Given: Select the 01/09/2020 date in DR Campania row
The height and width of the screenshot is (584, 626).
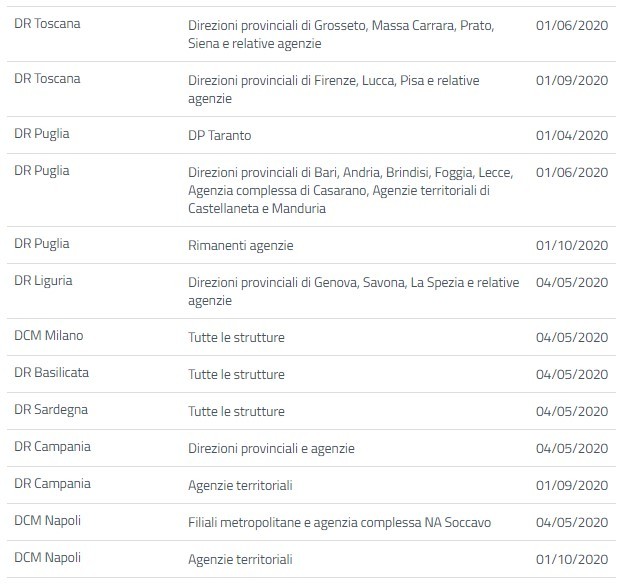Looking at the screenshot, I should pos(572,485).
